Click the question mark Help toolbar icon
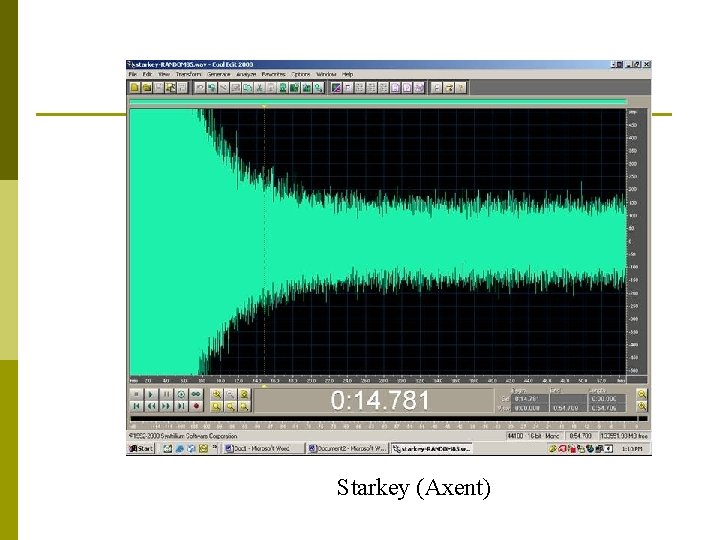This screenshot has height=540, width=720. [461, 87]
